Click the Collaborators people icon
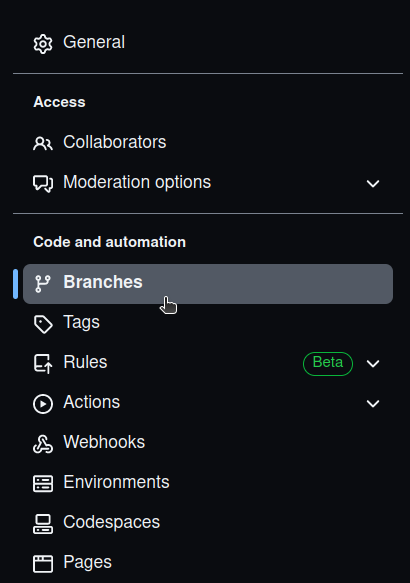This screenshot has height=583, width=410. coord(43,143)
